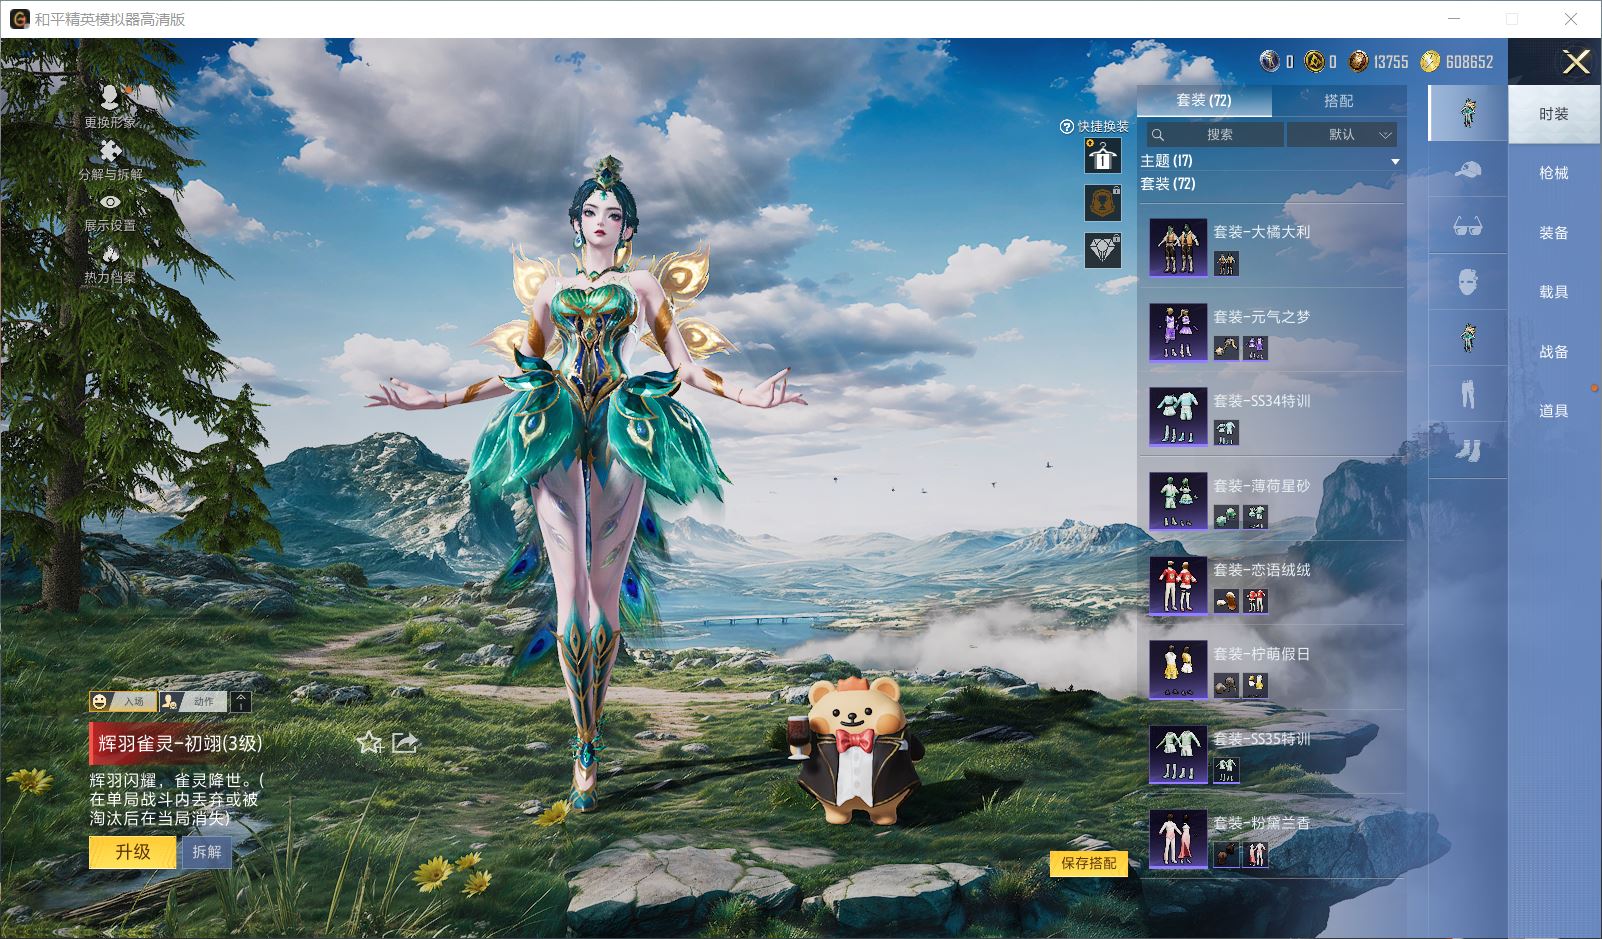Open the 热力档案 flame icon
The image size is (1602, 939).
[x=110, y=256]
